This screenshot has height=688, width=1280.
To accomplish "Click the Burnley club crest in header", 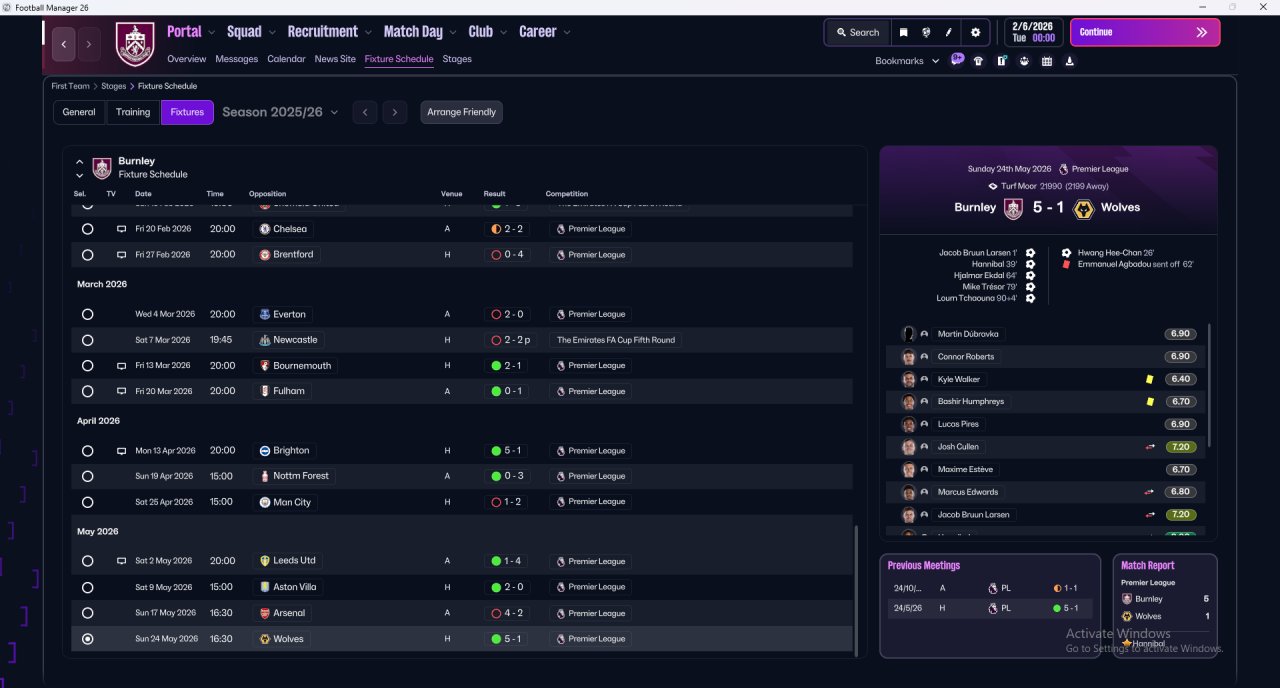I will point(135,44).
